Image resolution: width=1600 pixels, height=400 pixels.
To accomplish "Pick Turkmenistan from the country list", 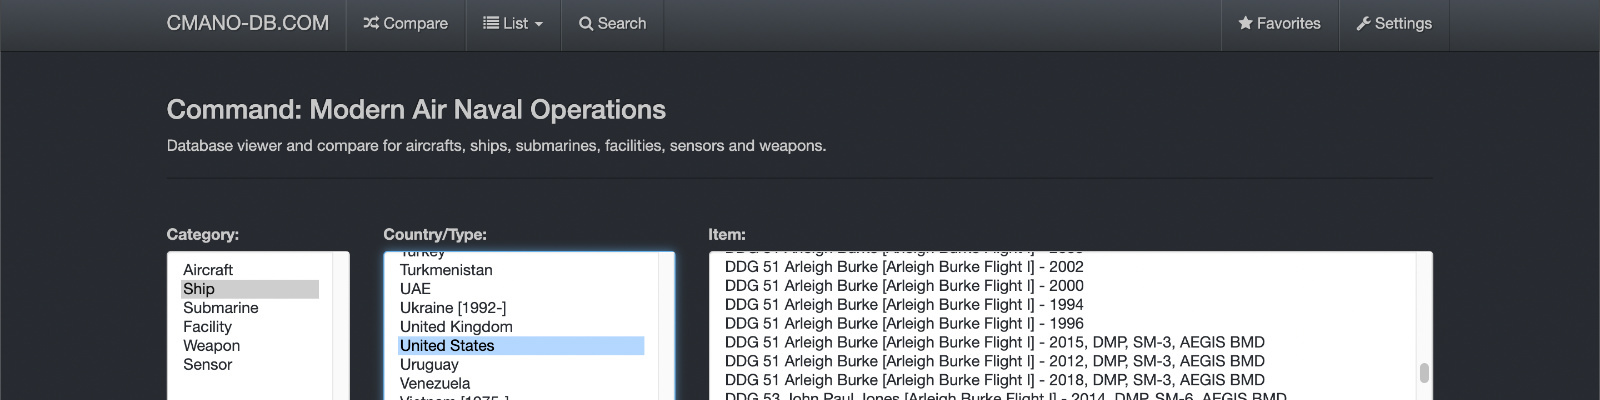I will coord(446,270).
